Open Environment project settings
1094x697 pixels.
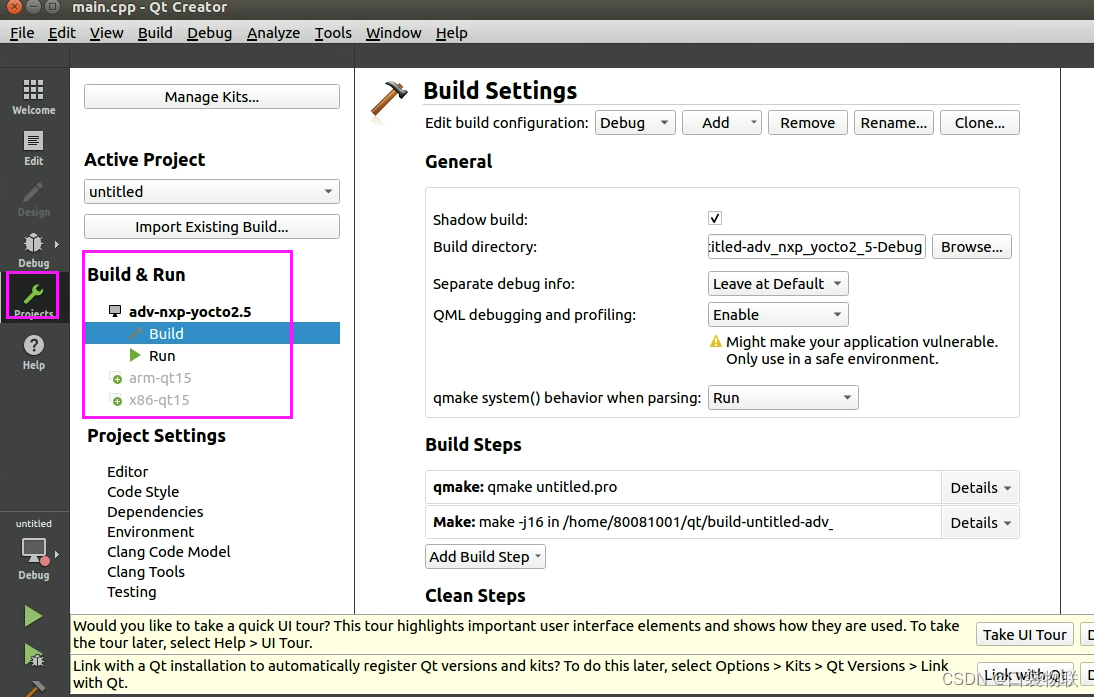[151, 532]
